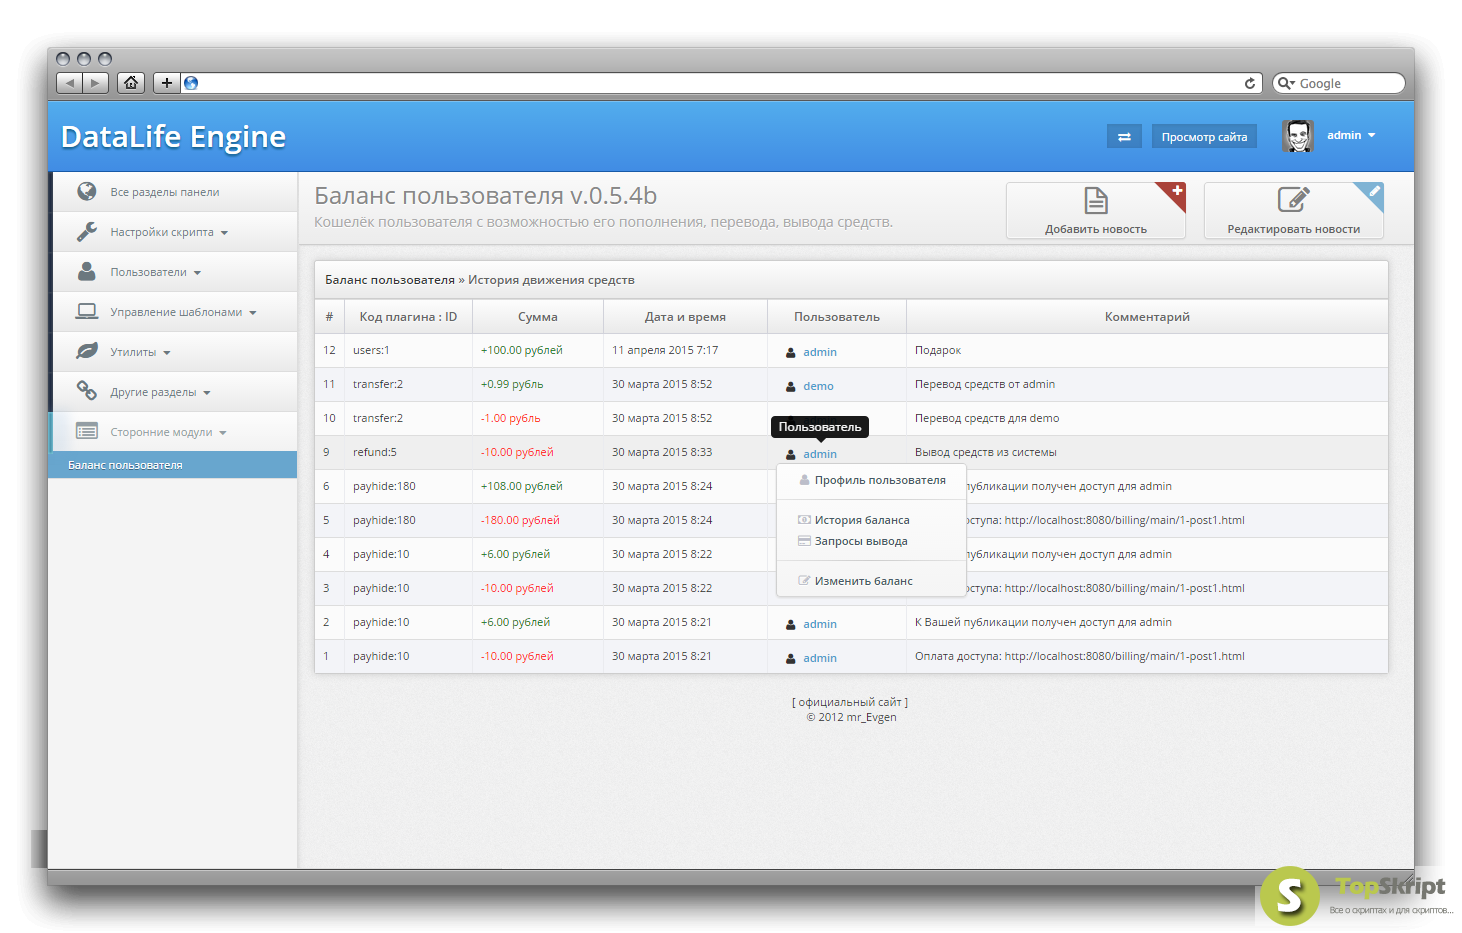Open Баланс пользователя sidebar item
Screen dimensions: 1462x933
[173, 465]
